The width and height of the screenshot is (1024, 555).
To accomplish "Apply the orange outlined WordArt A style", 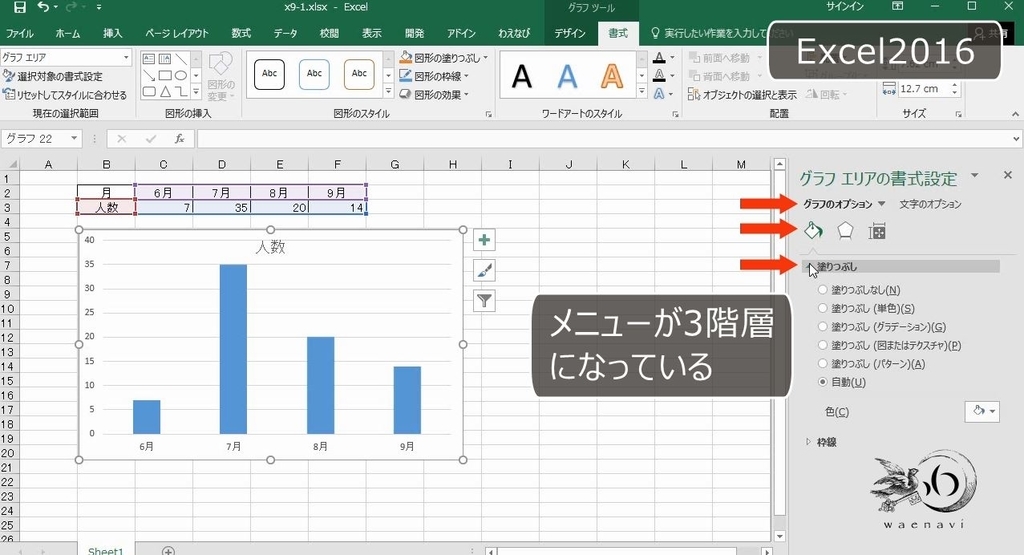I will click(612, 76).
